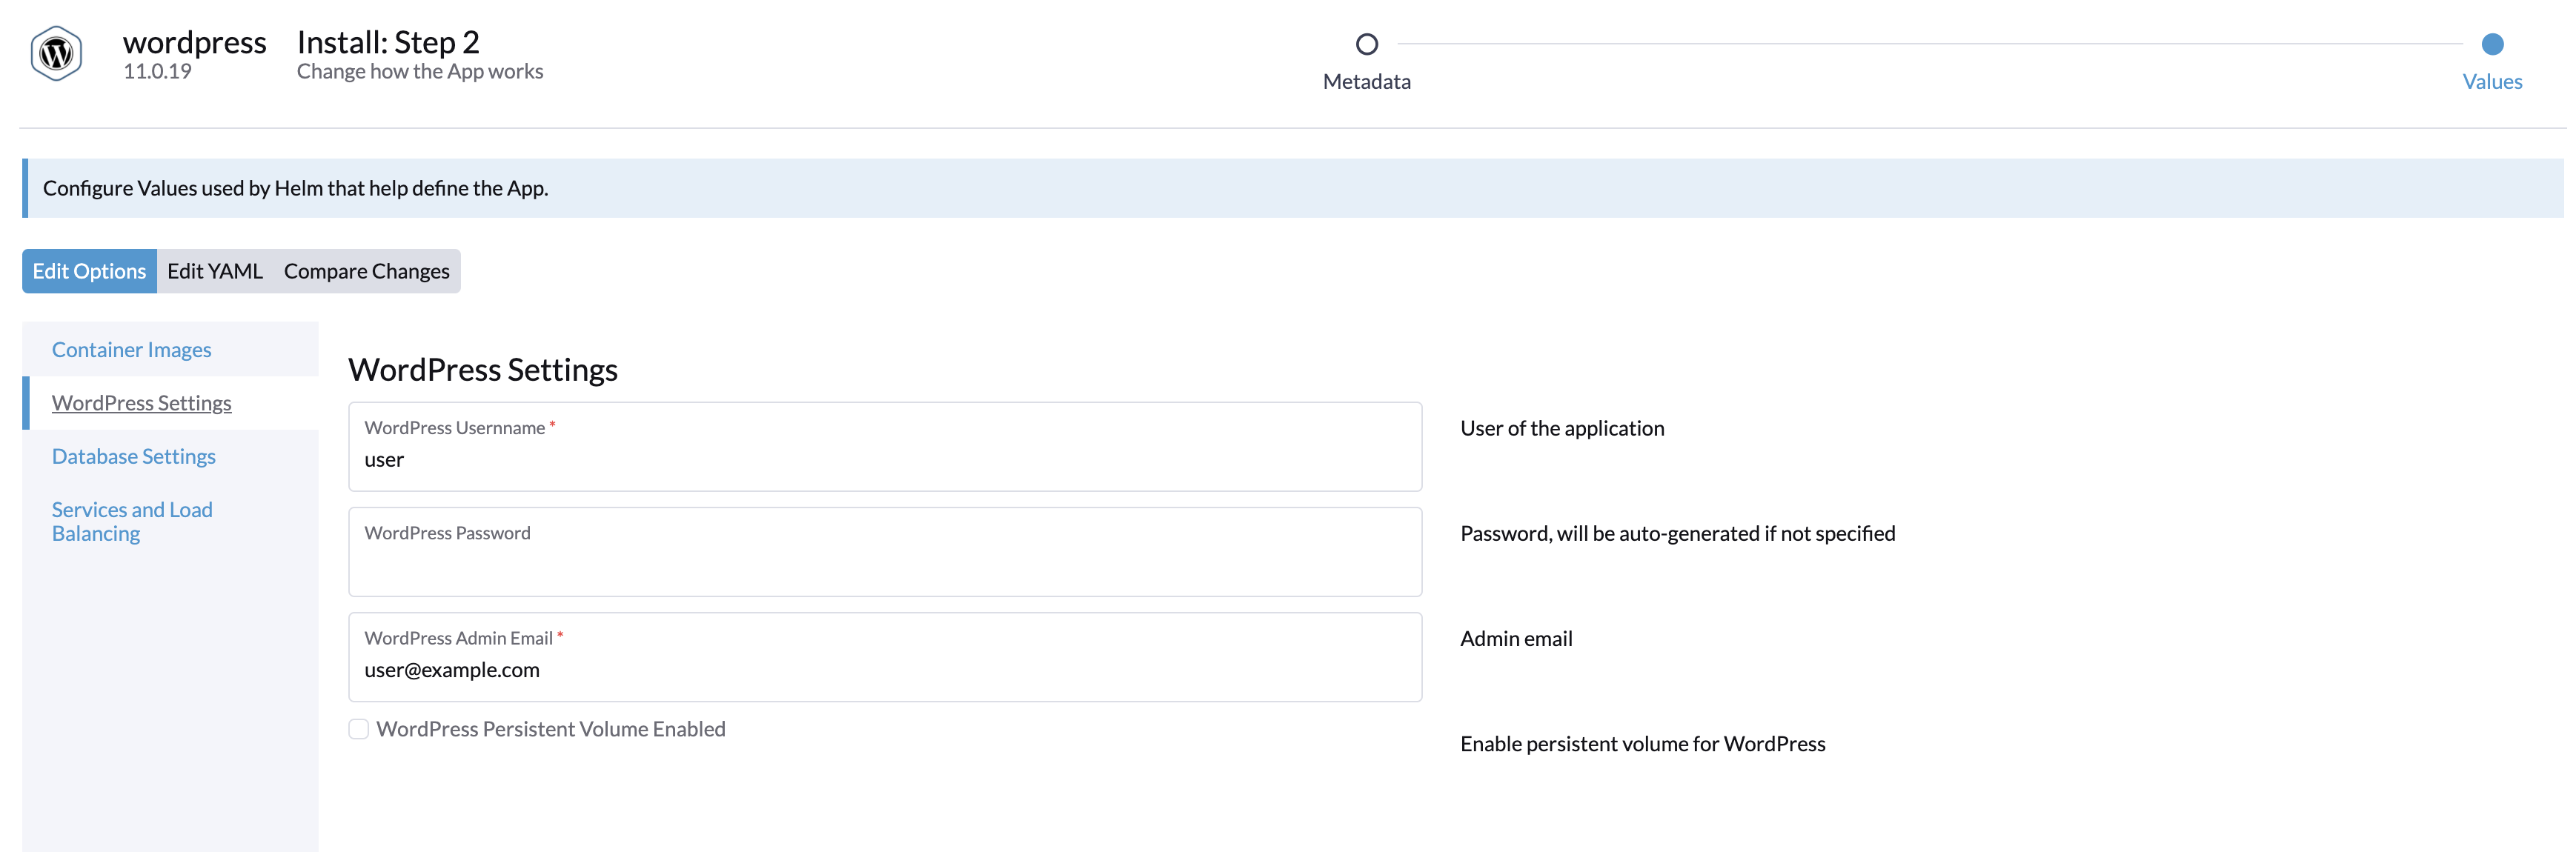
Task: Go to Database Settings section
Action: tap(133, 456)
